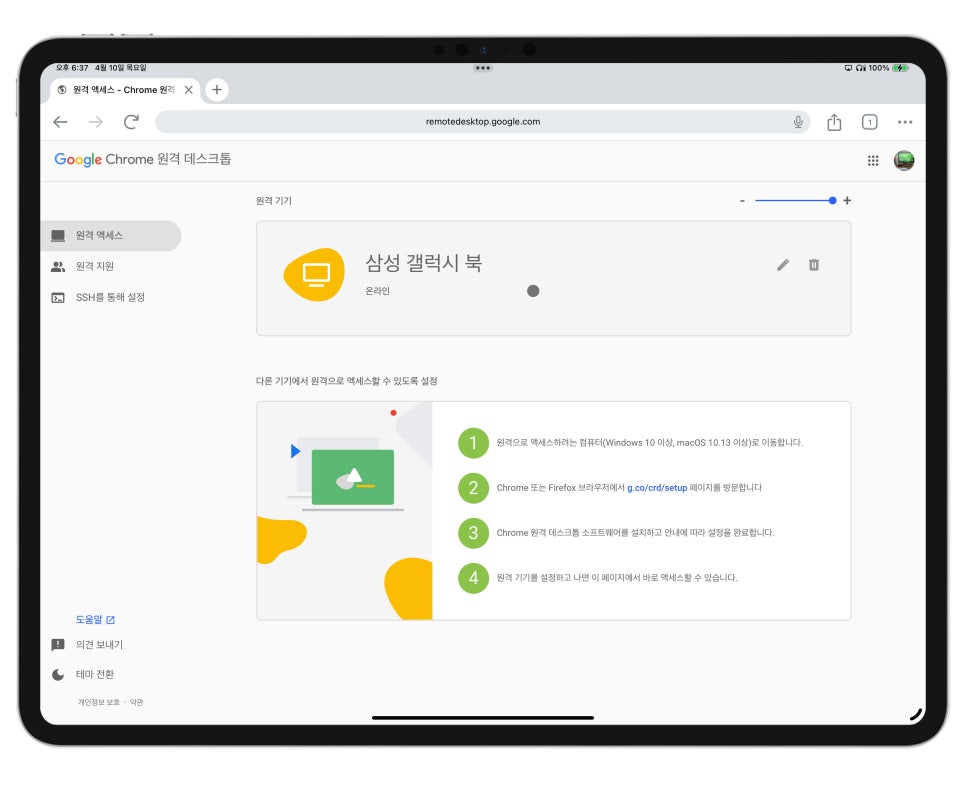Click the laptop icon beside 원격 액세스
966x785 pixels.
pyautogui.click(x=58, y=235)
